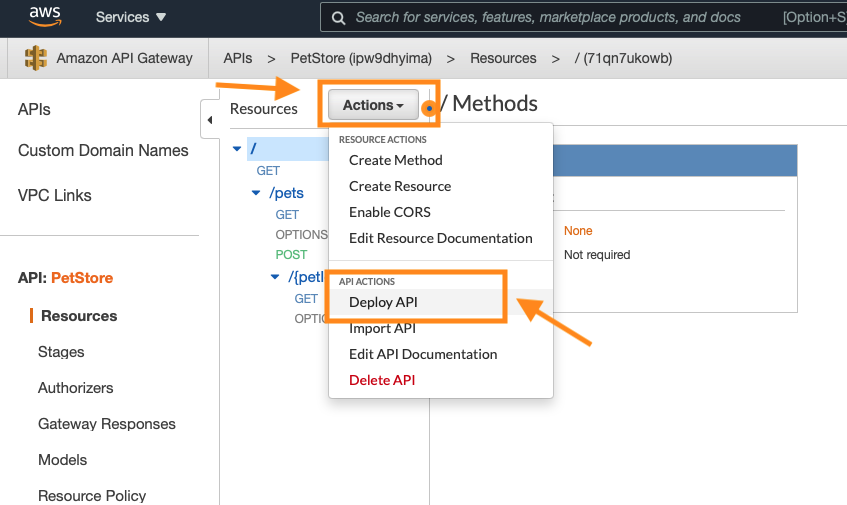Click the / (71qn7ukowb) breadcrumb

pyautogui.click(x=623, y=58)
